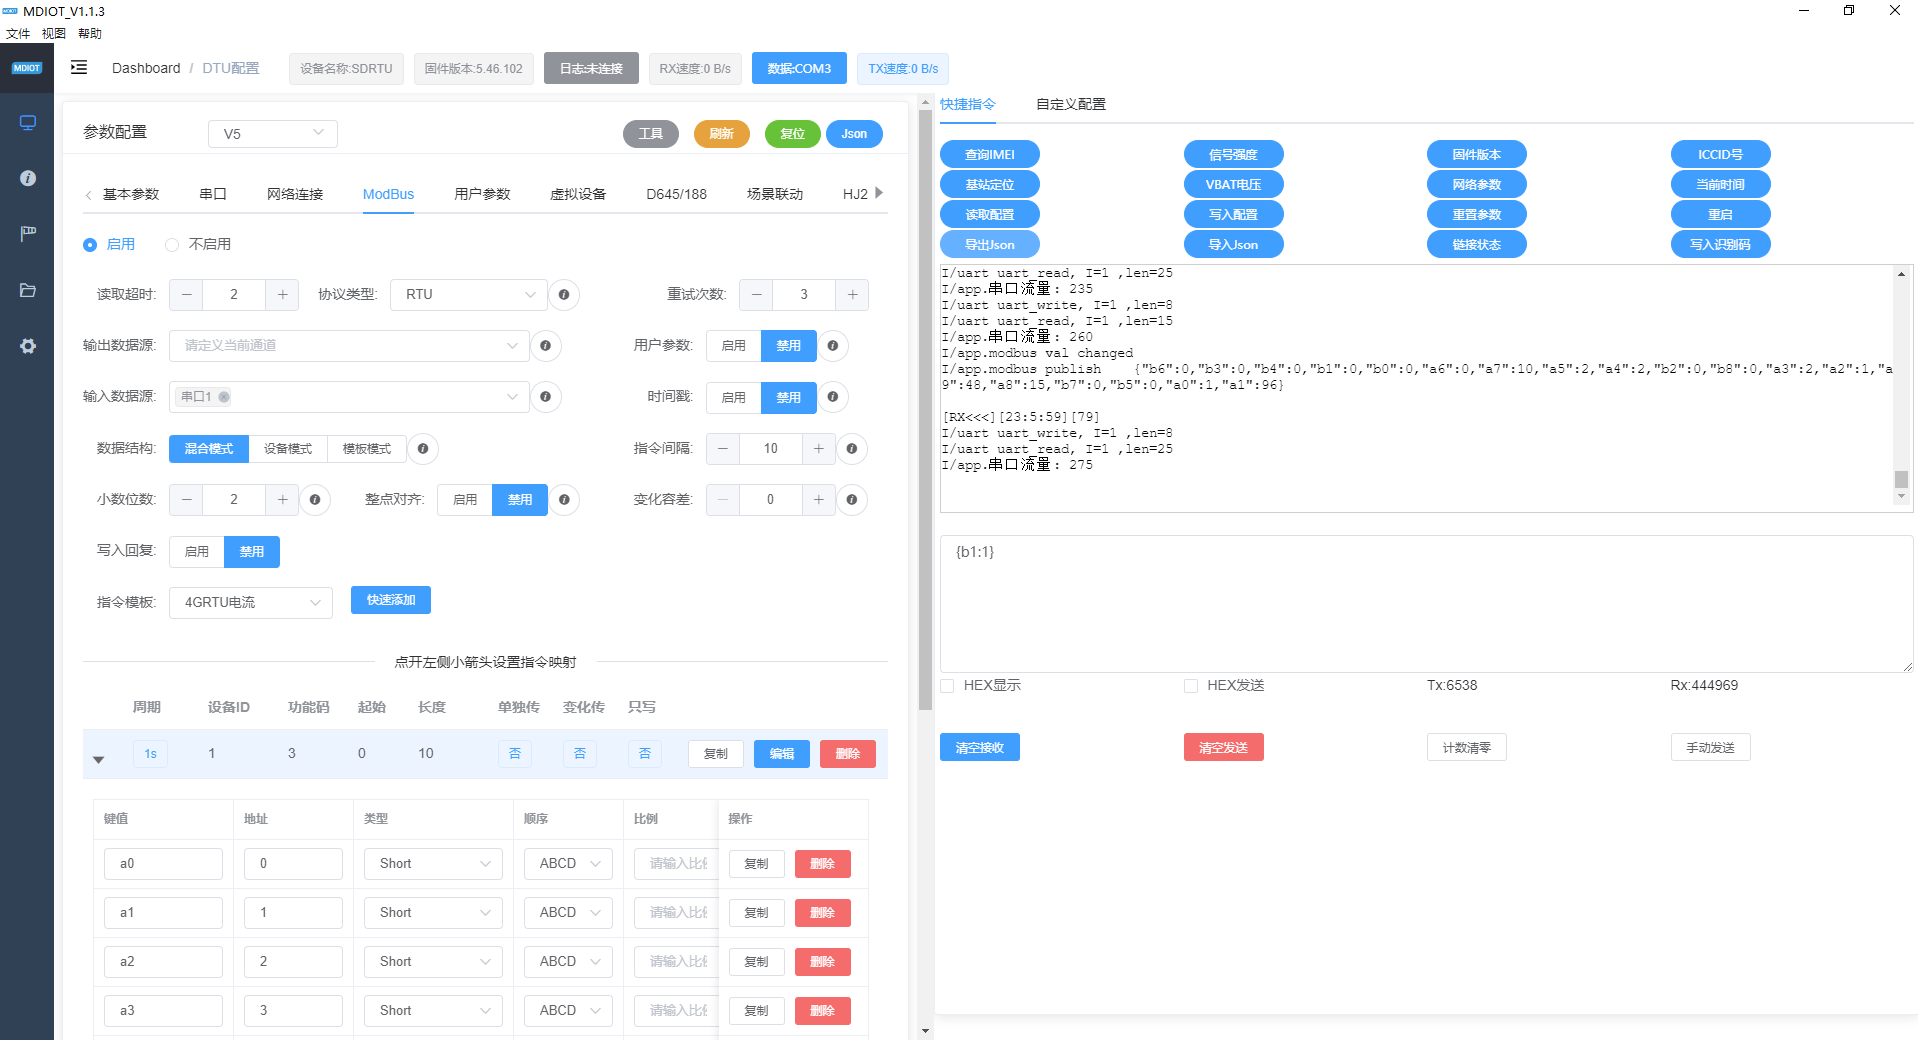Open the 输入数据源 dropdown
This screenshot has height=1040, width=1918.
(349, 397)
